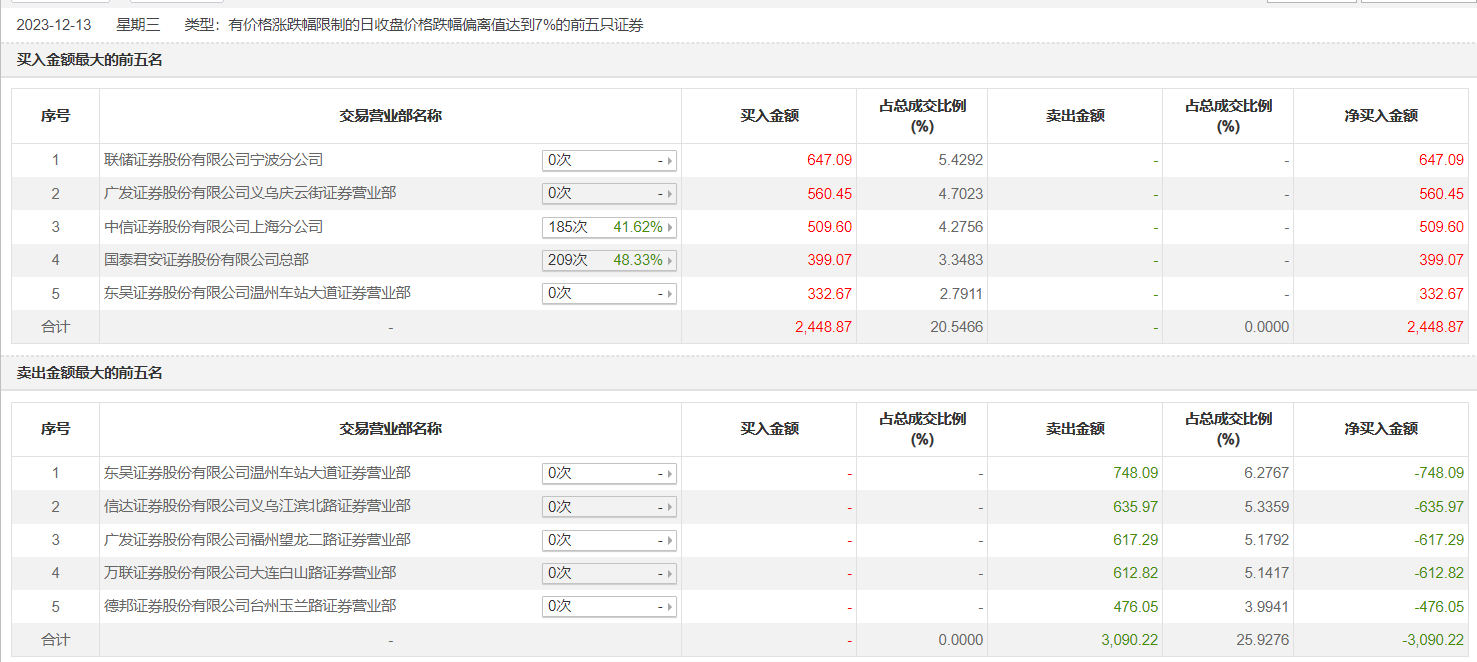Click dropdown arrow for 东吴证券 in buy table
Screen dimensions: 1477x662
669,293
